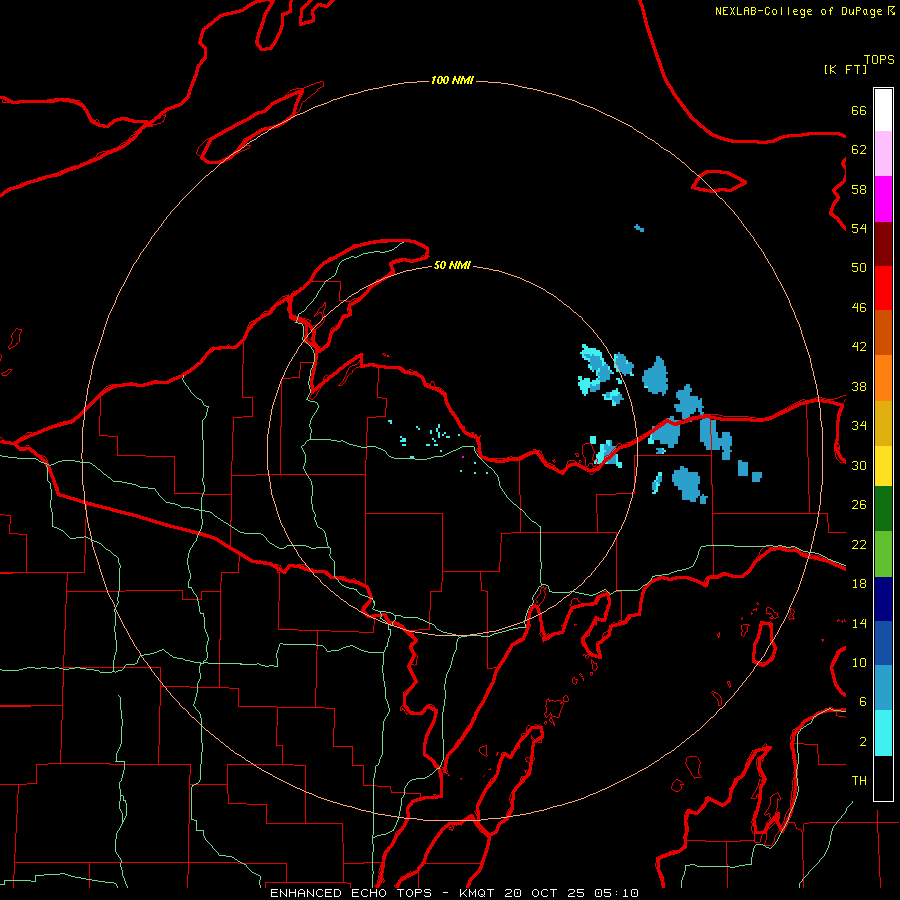Image resolution: width=900 pixels, height=900 pixels.
Task: Click the cyan legend swatch
Action: click(883, 733)
